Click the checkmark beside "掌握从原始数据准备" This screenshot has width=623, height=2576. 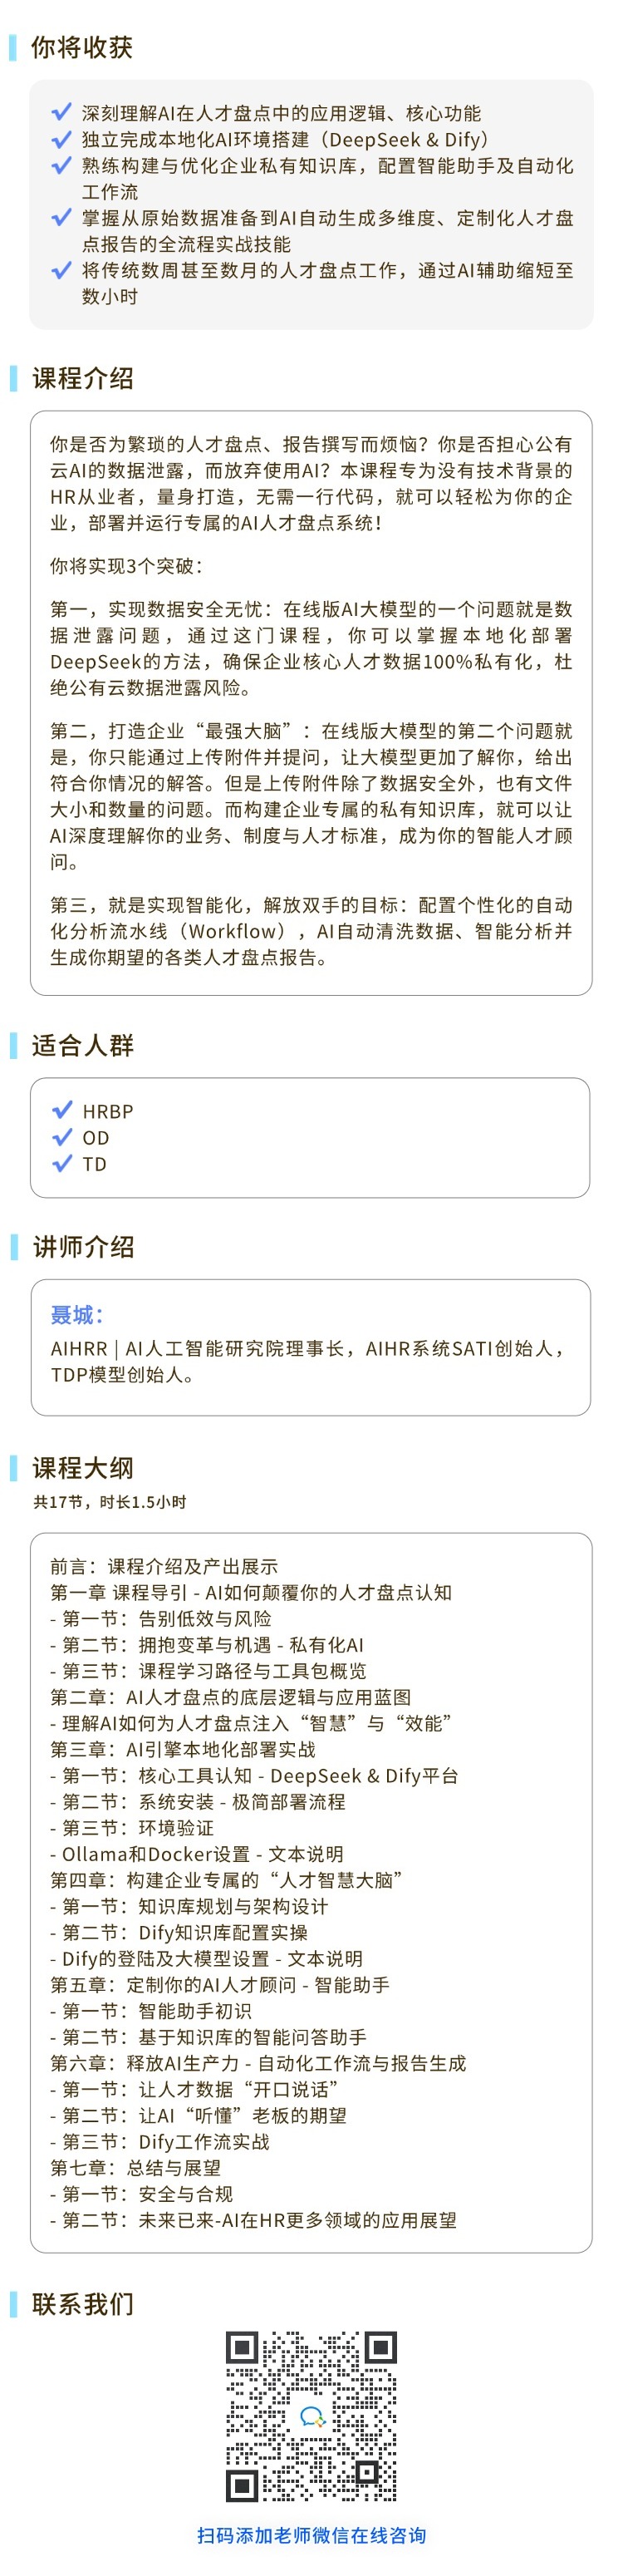[x=61, y=217]
